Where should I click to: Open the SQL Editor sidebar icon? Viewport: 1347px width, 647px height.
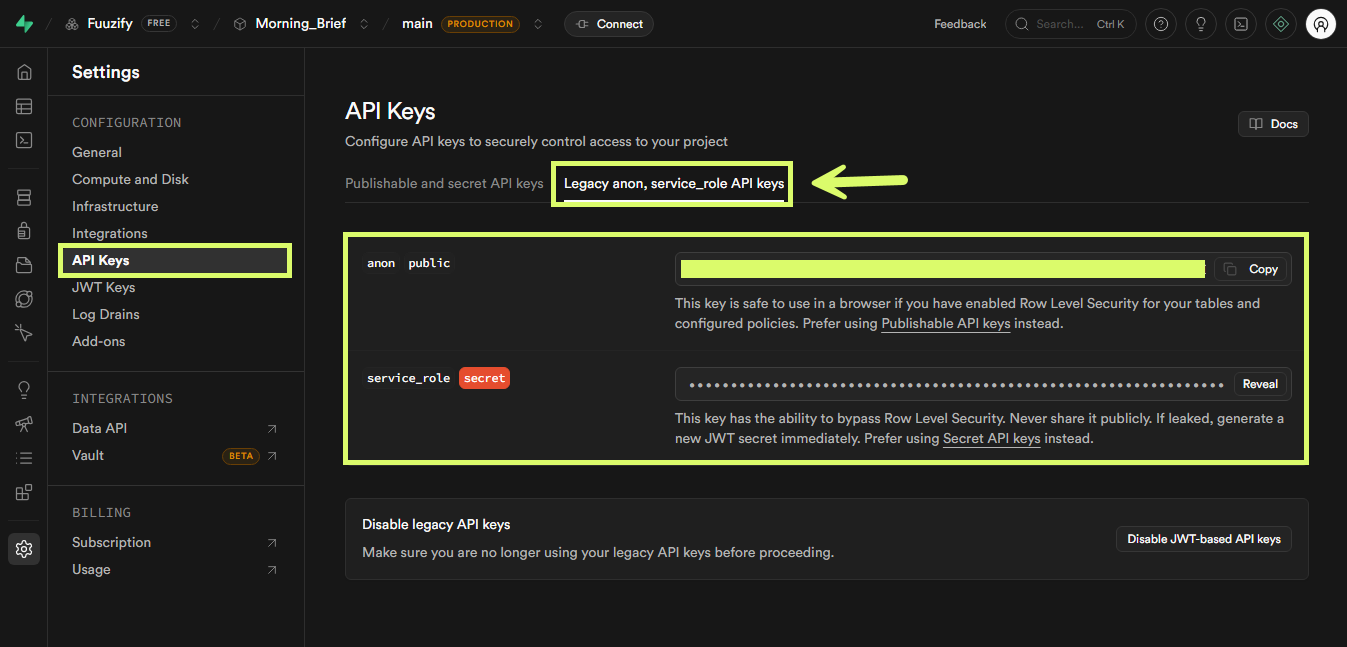(24, 140)
